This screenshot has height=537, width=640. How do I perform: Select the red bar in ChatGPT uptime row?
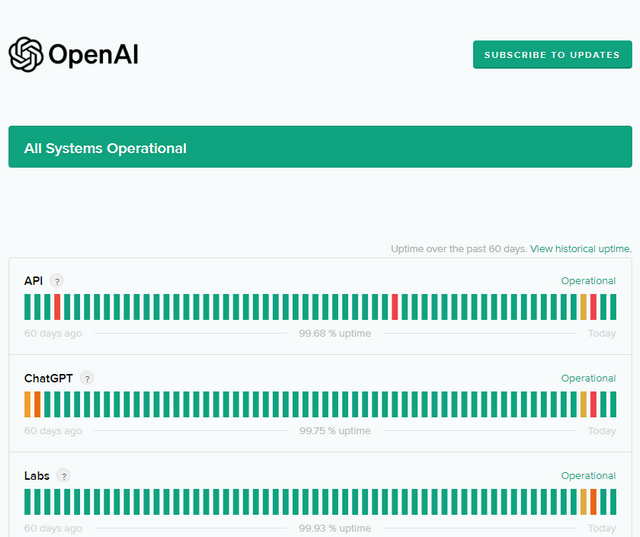click(593, 404)
